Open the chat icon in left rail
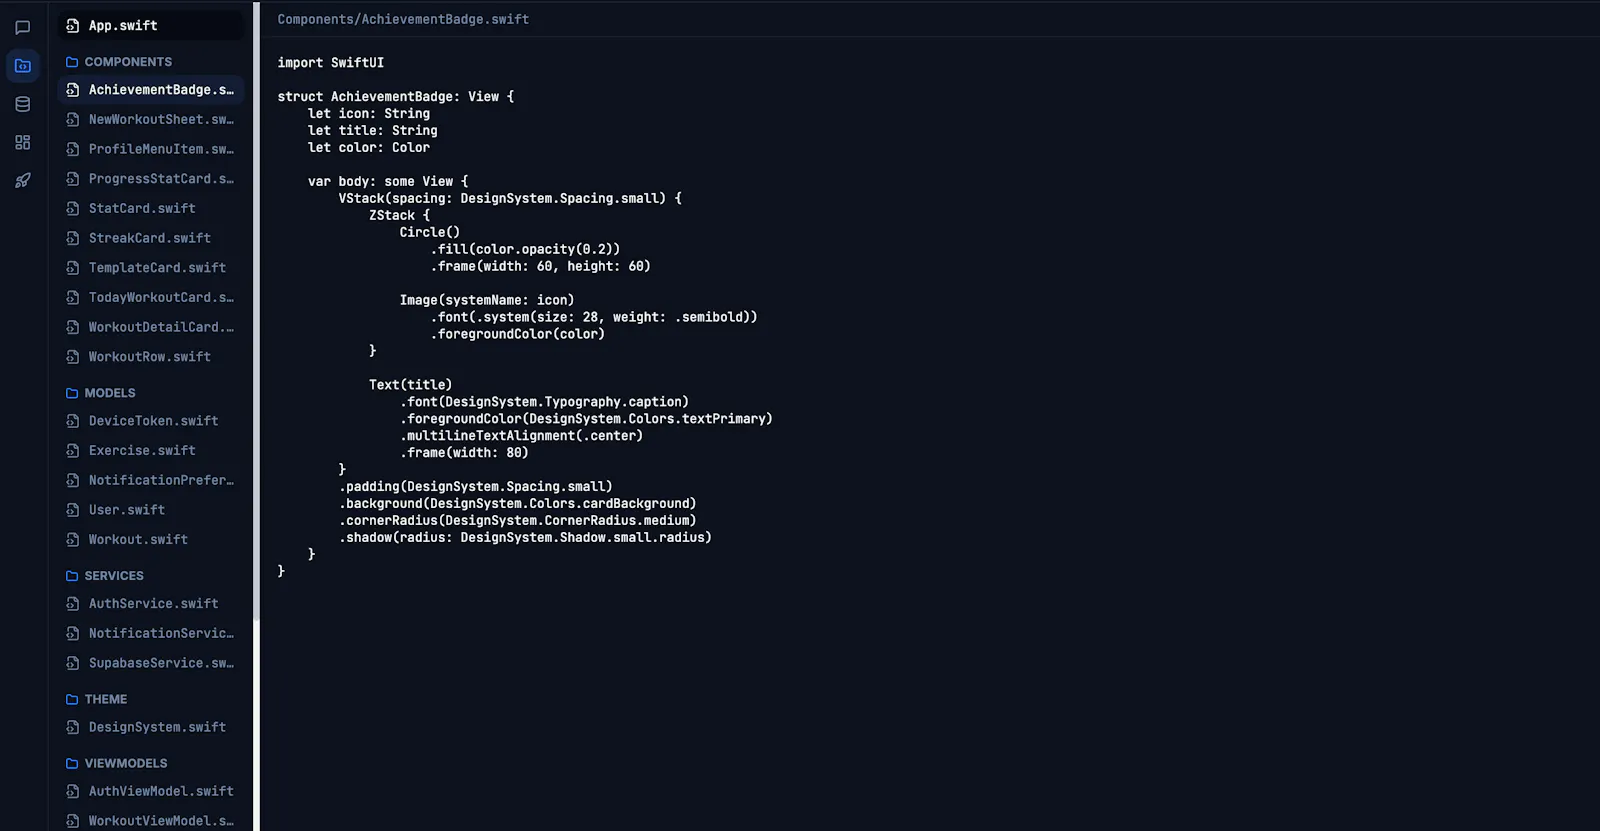The image size is (1600, 831). (x=22, y=28)
